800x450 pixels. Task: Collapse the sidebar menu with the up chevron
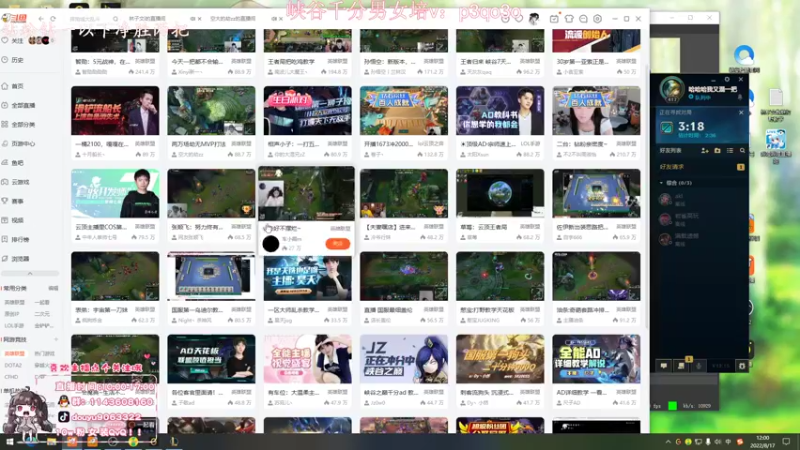pos(30,273)
